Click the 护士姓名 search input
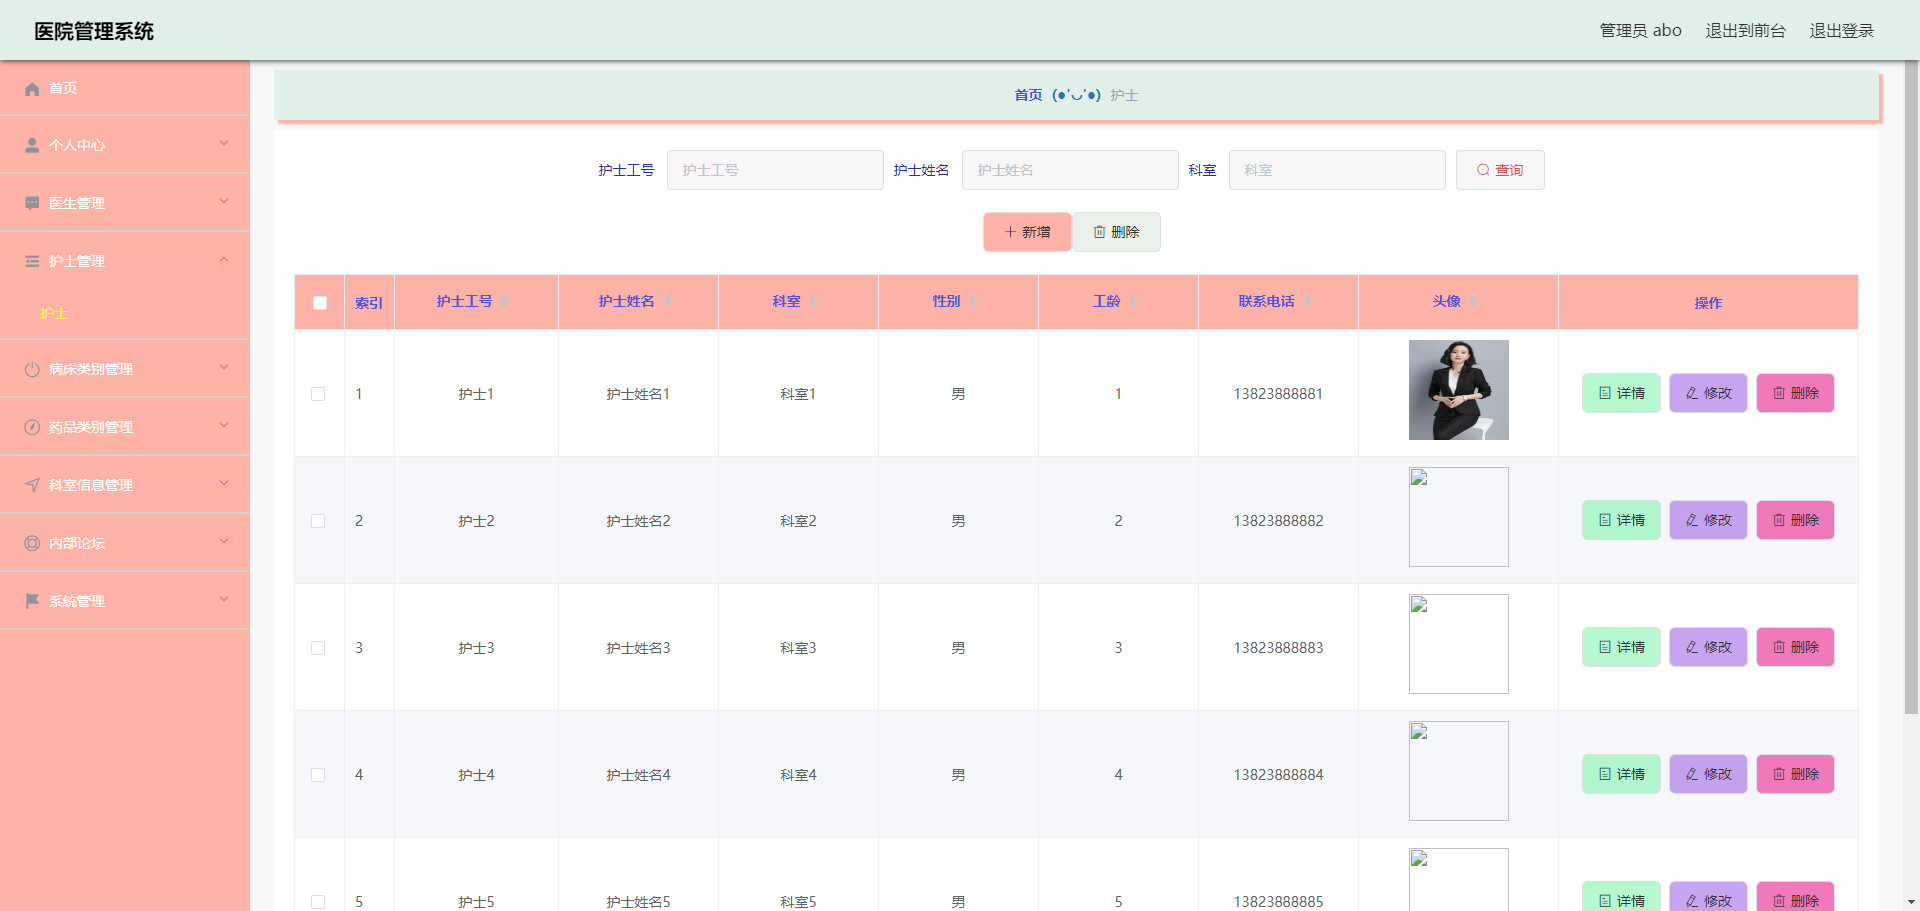 (x=1070, y=170)
